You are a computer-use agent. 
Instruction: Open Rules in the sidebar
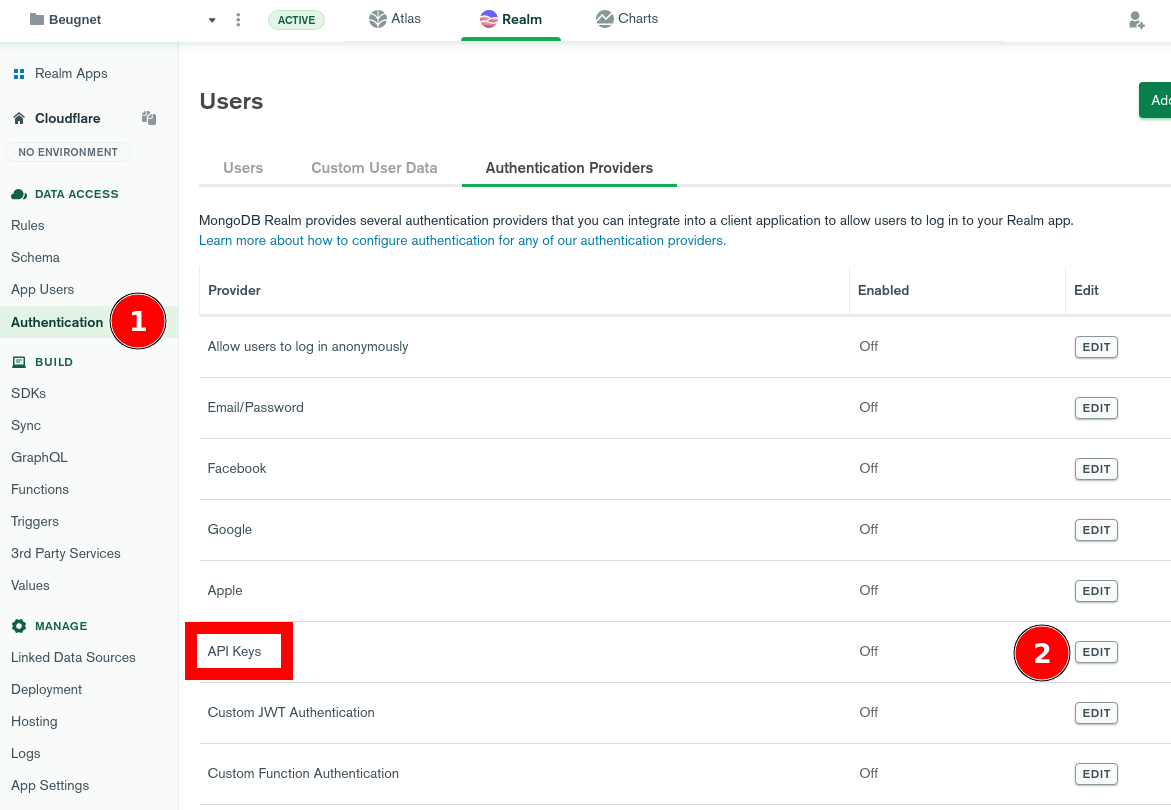(28, 225)
